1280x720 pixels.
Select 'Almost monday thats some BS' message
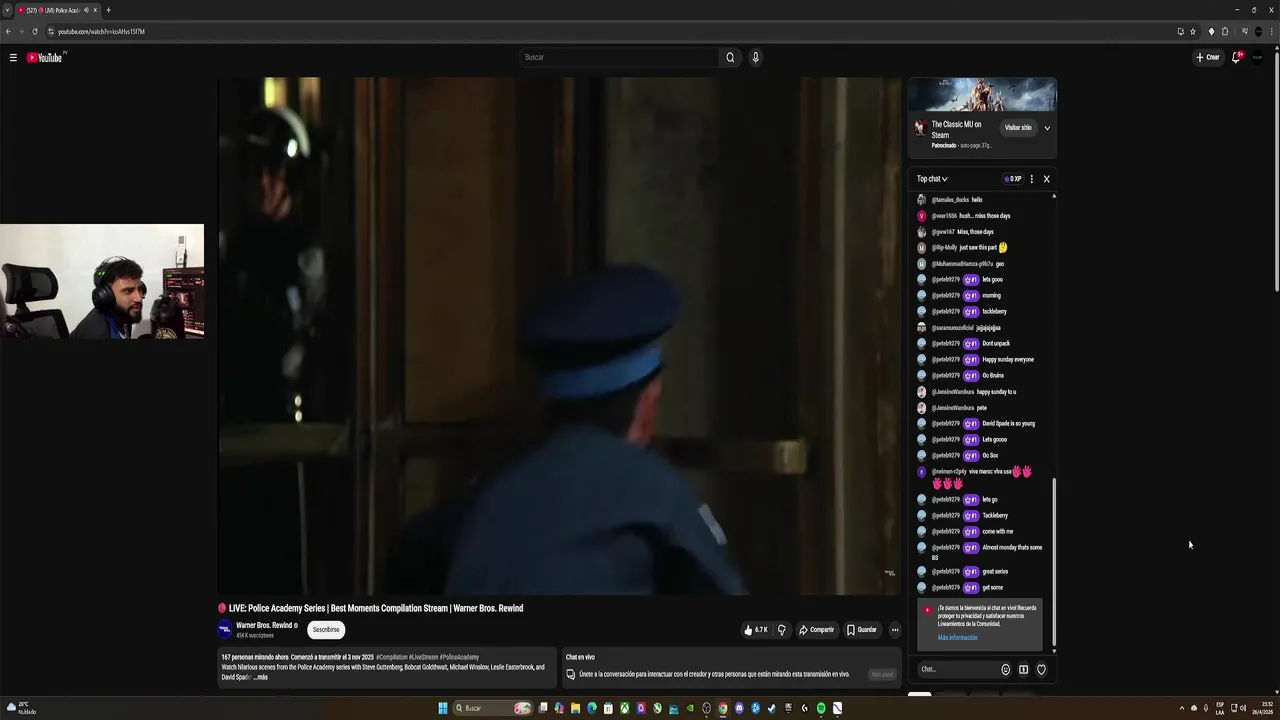(983, 551)
